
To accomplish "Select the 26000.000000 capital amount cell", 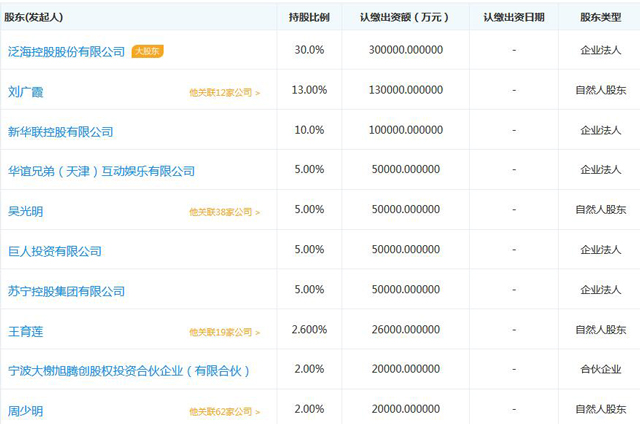I will 406,329.
